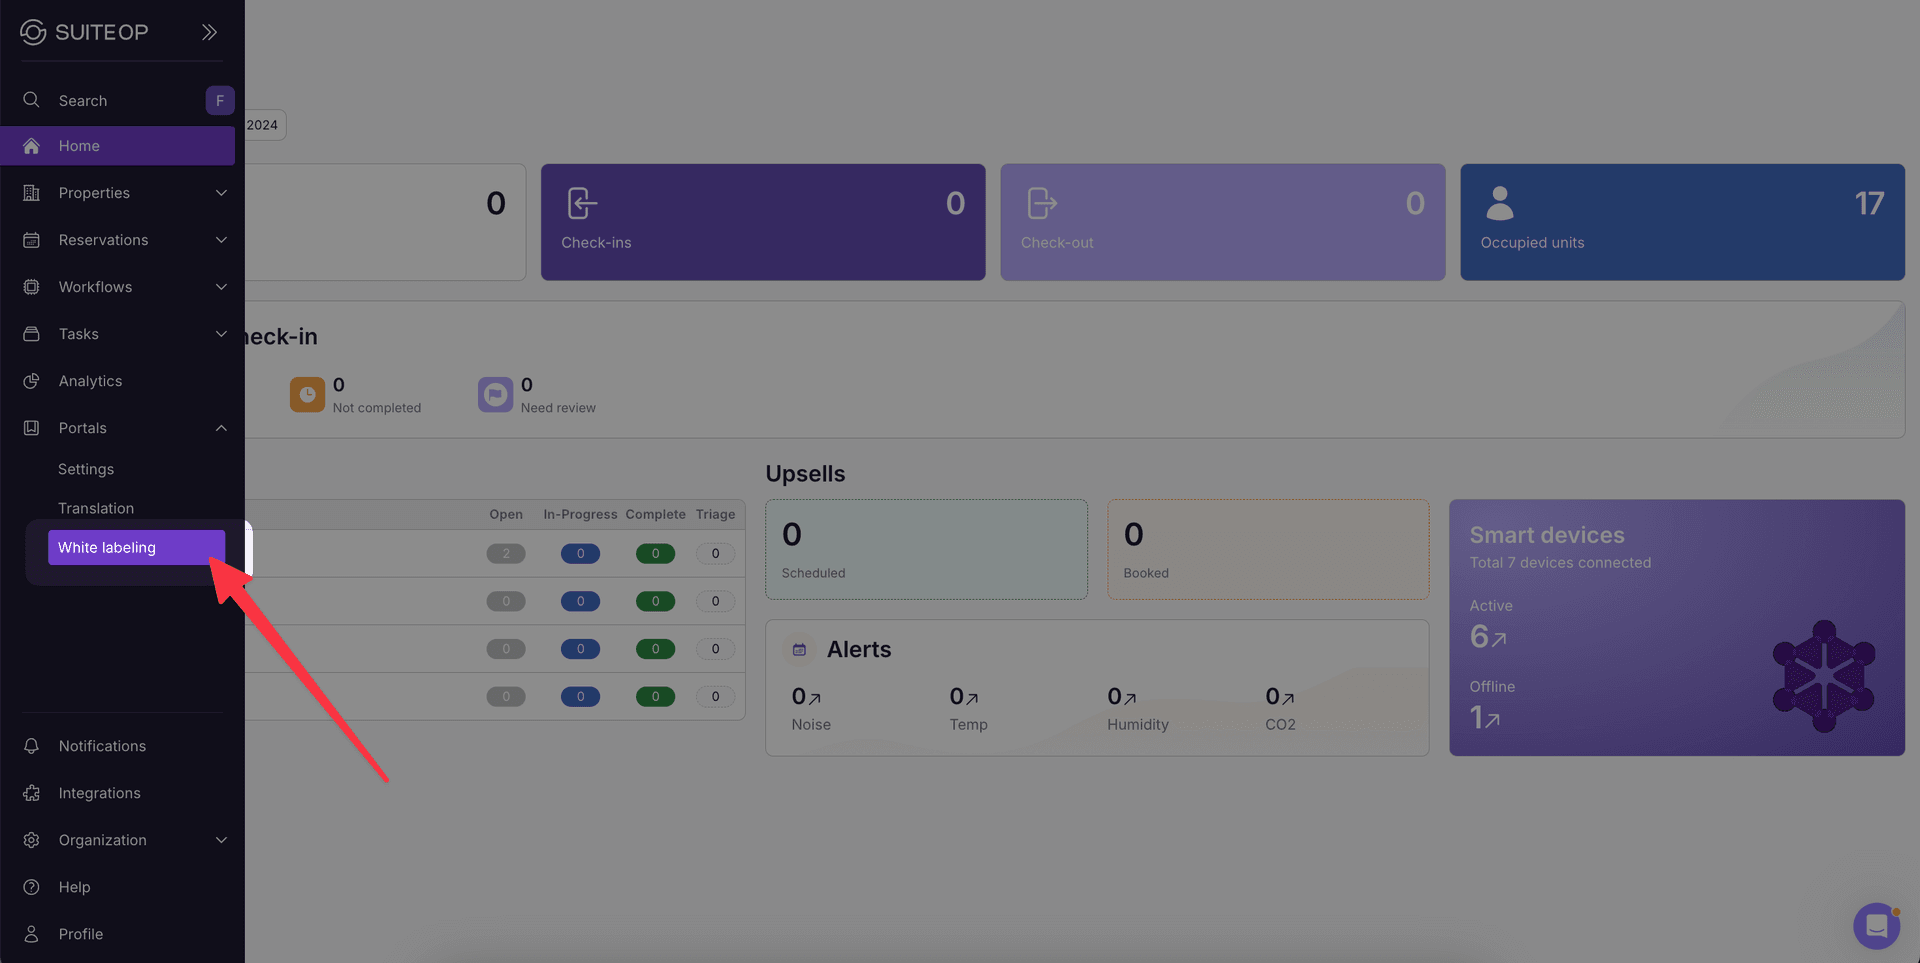The width and height of the screenshot is (1920, 963).
Task: Open the Notifications bell icon
Action: coord(31,745)
